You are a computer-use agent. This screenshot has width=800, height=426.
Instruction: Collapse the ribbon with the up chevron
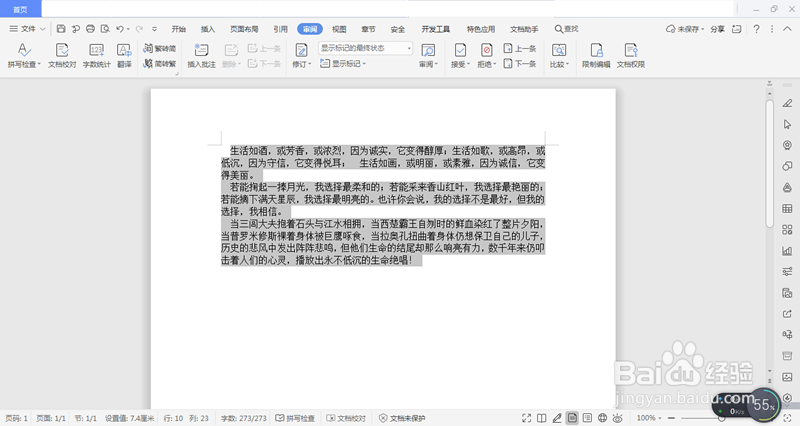787,29
